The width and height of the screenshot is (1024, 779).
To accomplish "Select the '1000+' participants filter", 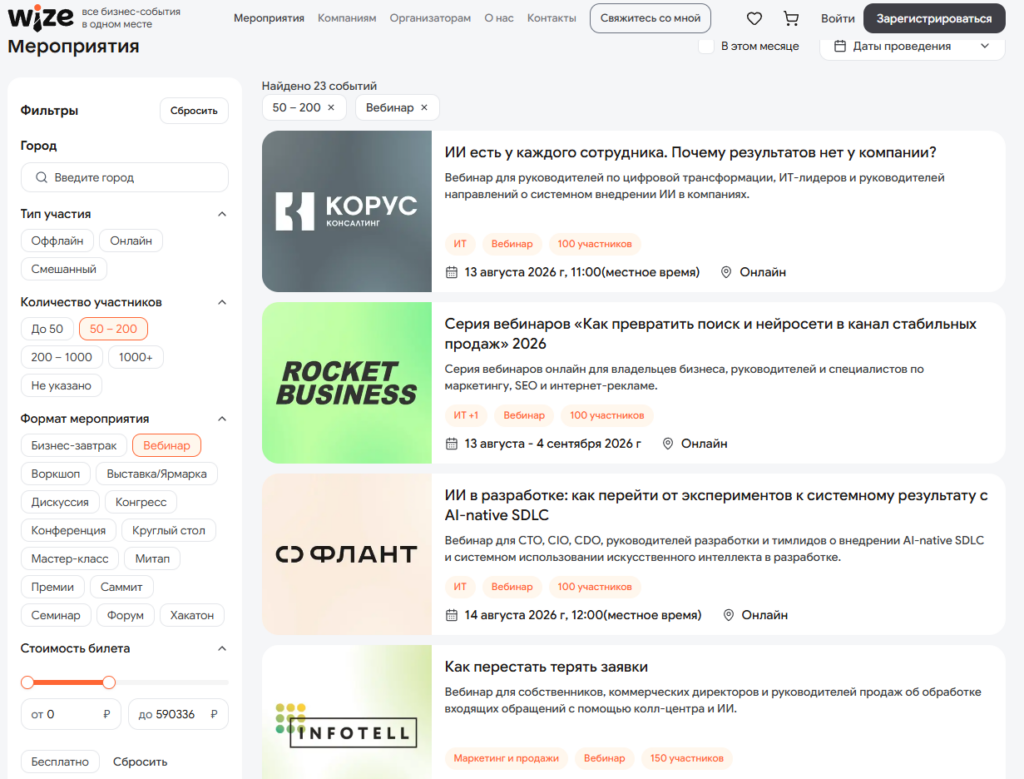I will click(135, 357).
